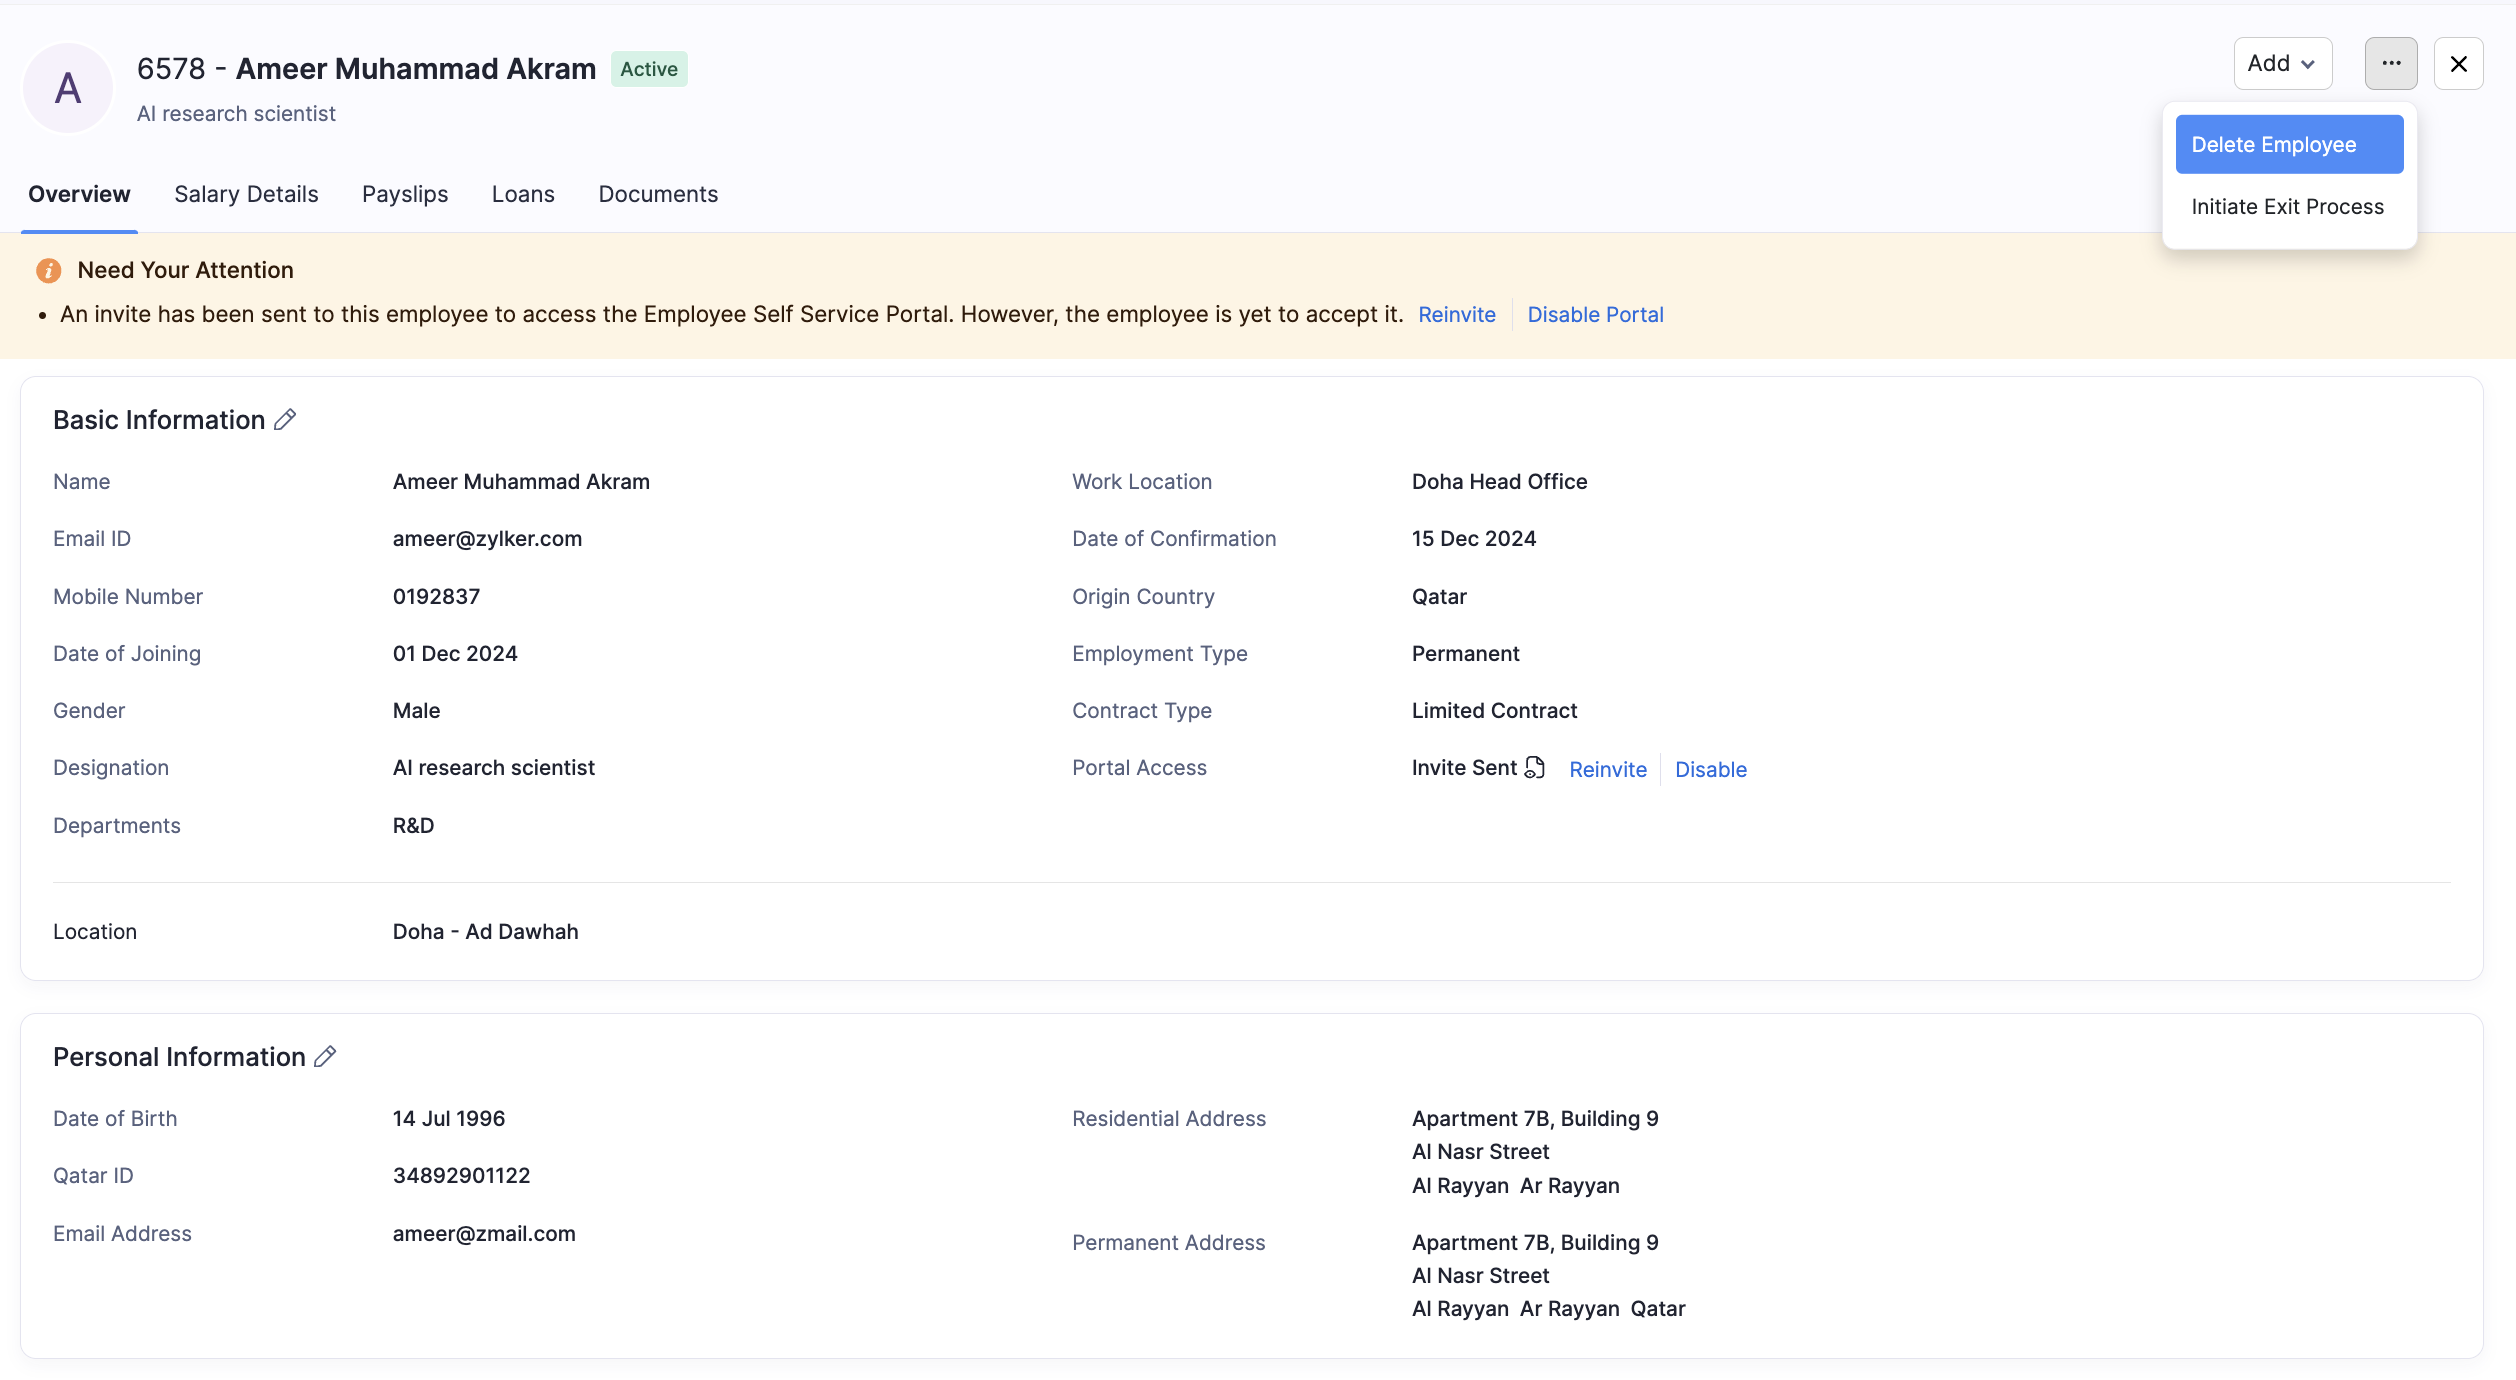Go to the Loans tab
Screen dimensions: 2516x1380
click(523, 194)
